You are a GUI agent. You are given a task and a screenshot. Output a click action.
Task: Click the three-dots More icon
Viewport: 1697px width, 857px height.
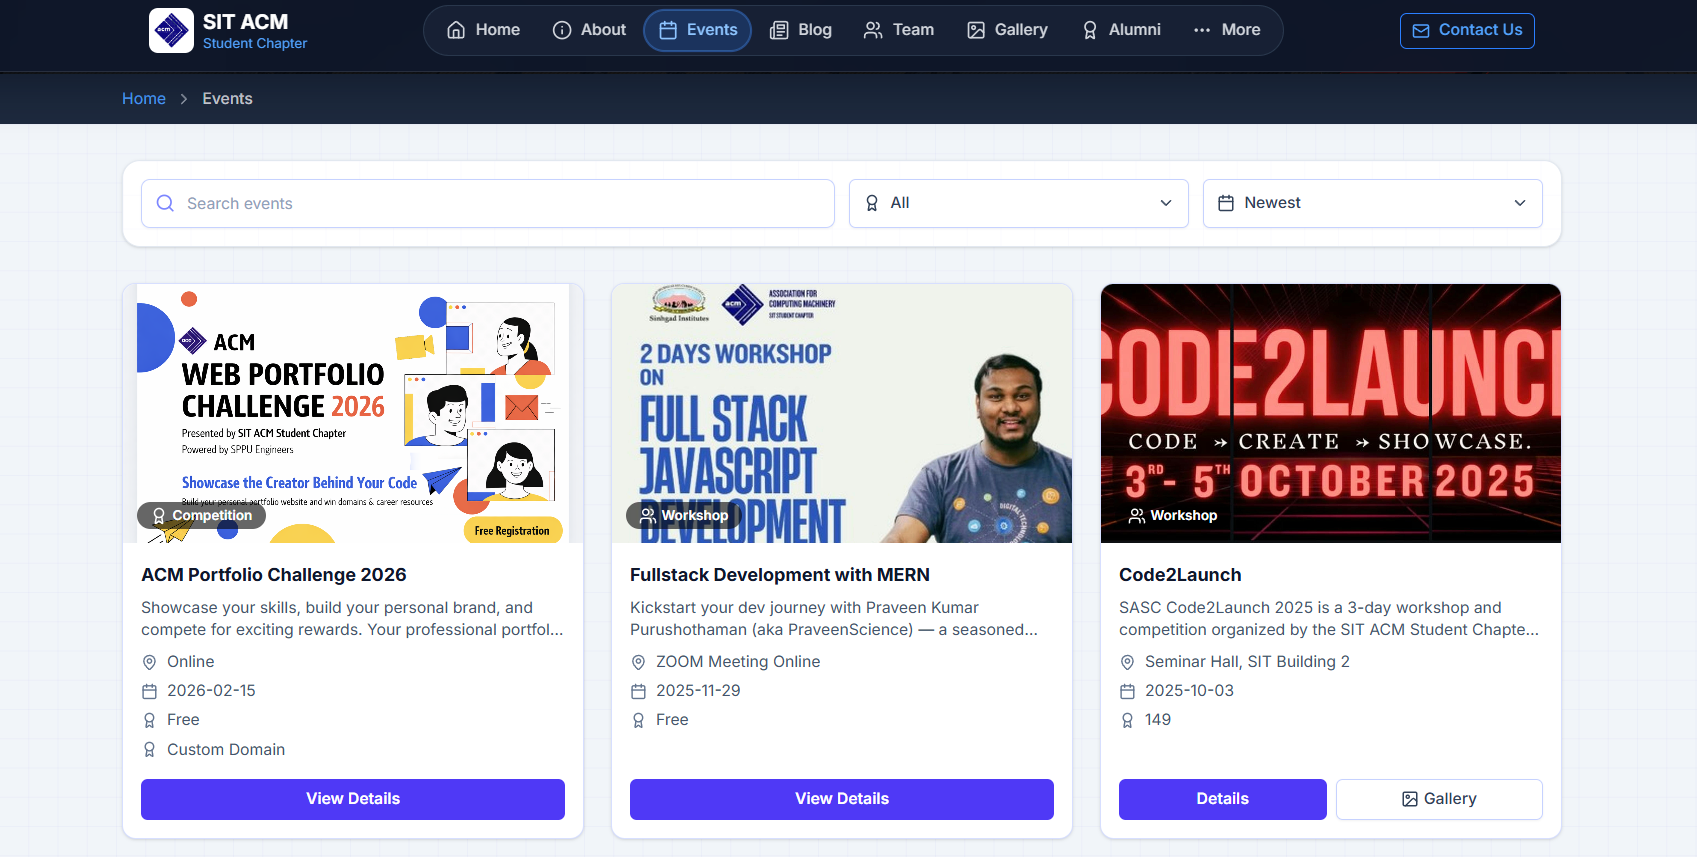click(x=1202, y=30)
